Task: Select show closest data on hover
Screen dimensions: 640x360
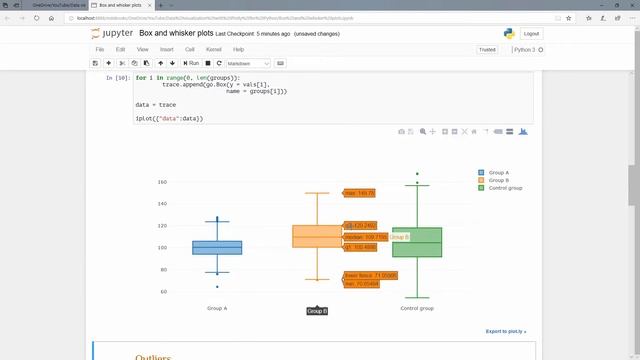Action: pos(498,131)
